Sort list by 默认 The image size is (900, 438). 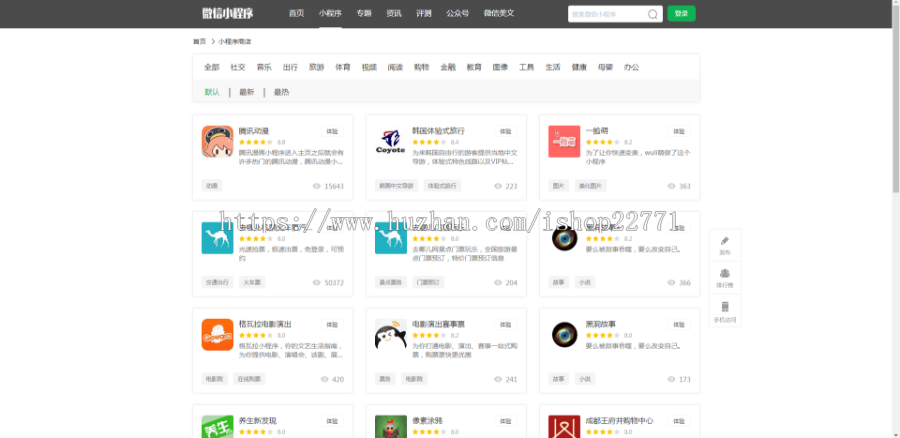tap(212, 92)
